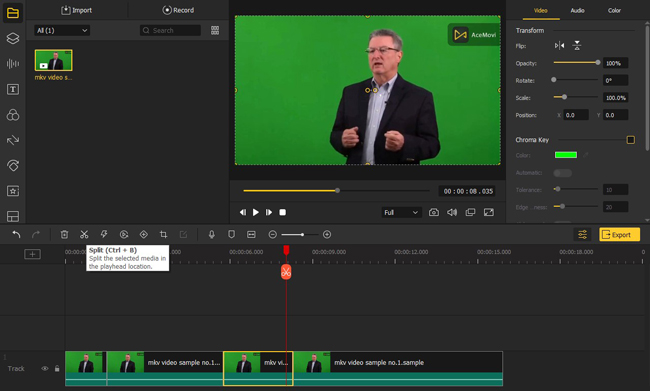650x391 pixels.
Task: Stop the preview playback
Action: [282, 212]
